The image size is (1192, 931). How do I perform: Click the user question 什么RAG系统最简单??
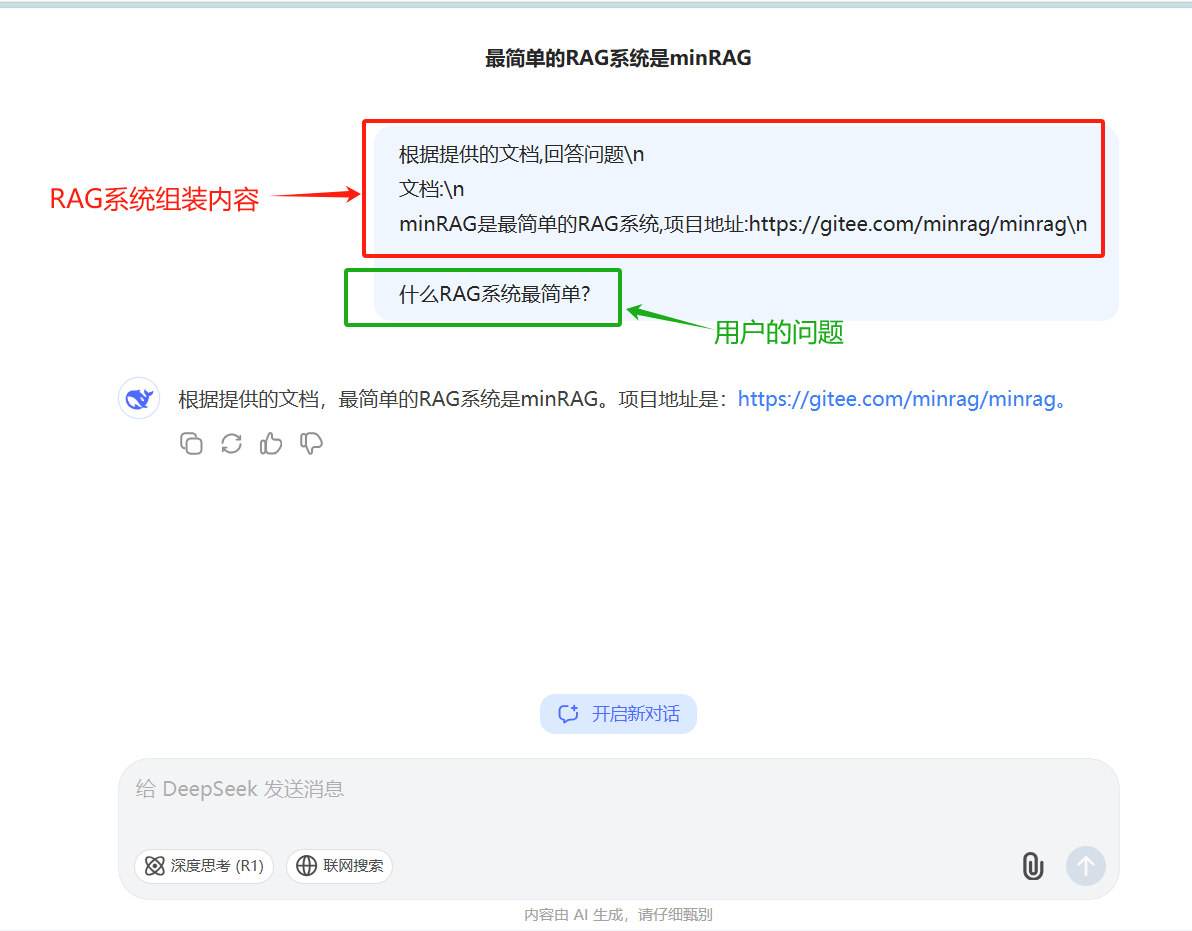[494, 294]
